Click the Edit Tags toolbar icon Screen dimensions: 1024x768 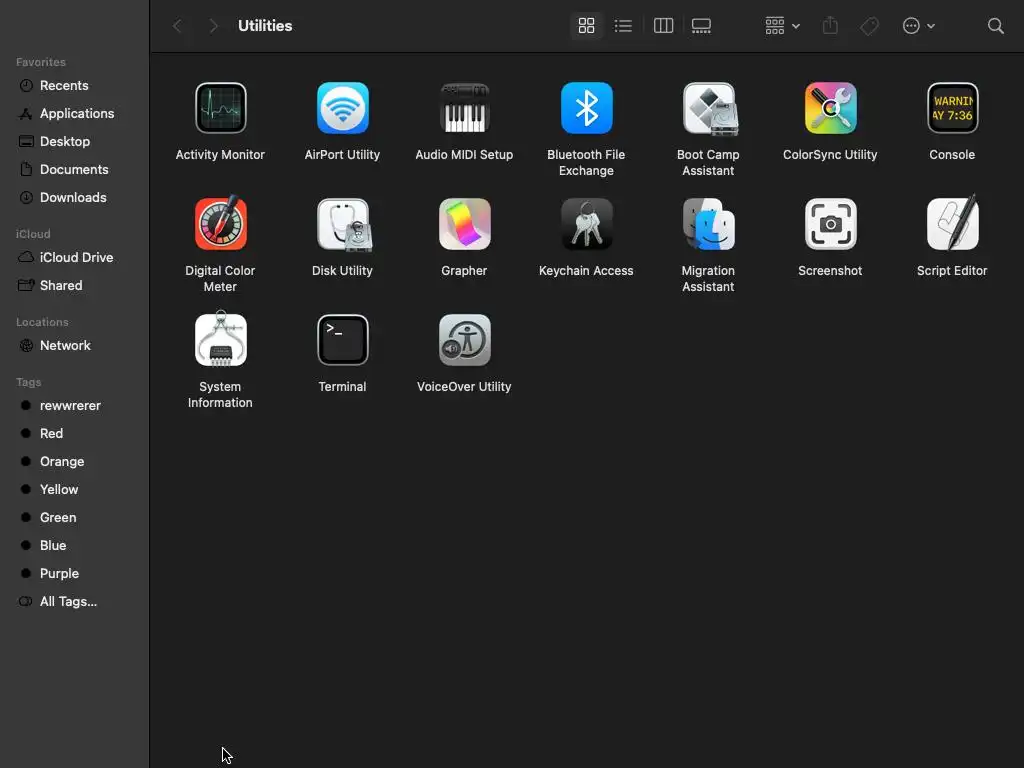pos(869,26)
